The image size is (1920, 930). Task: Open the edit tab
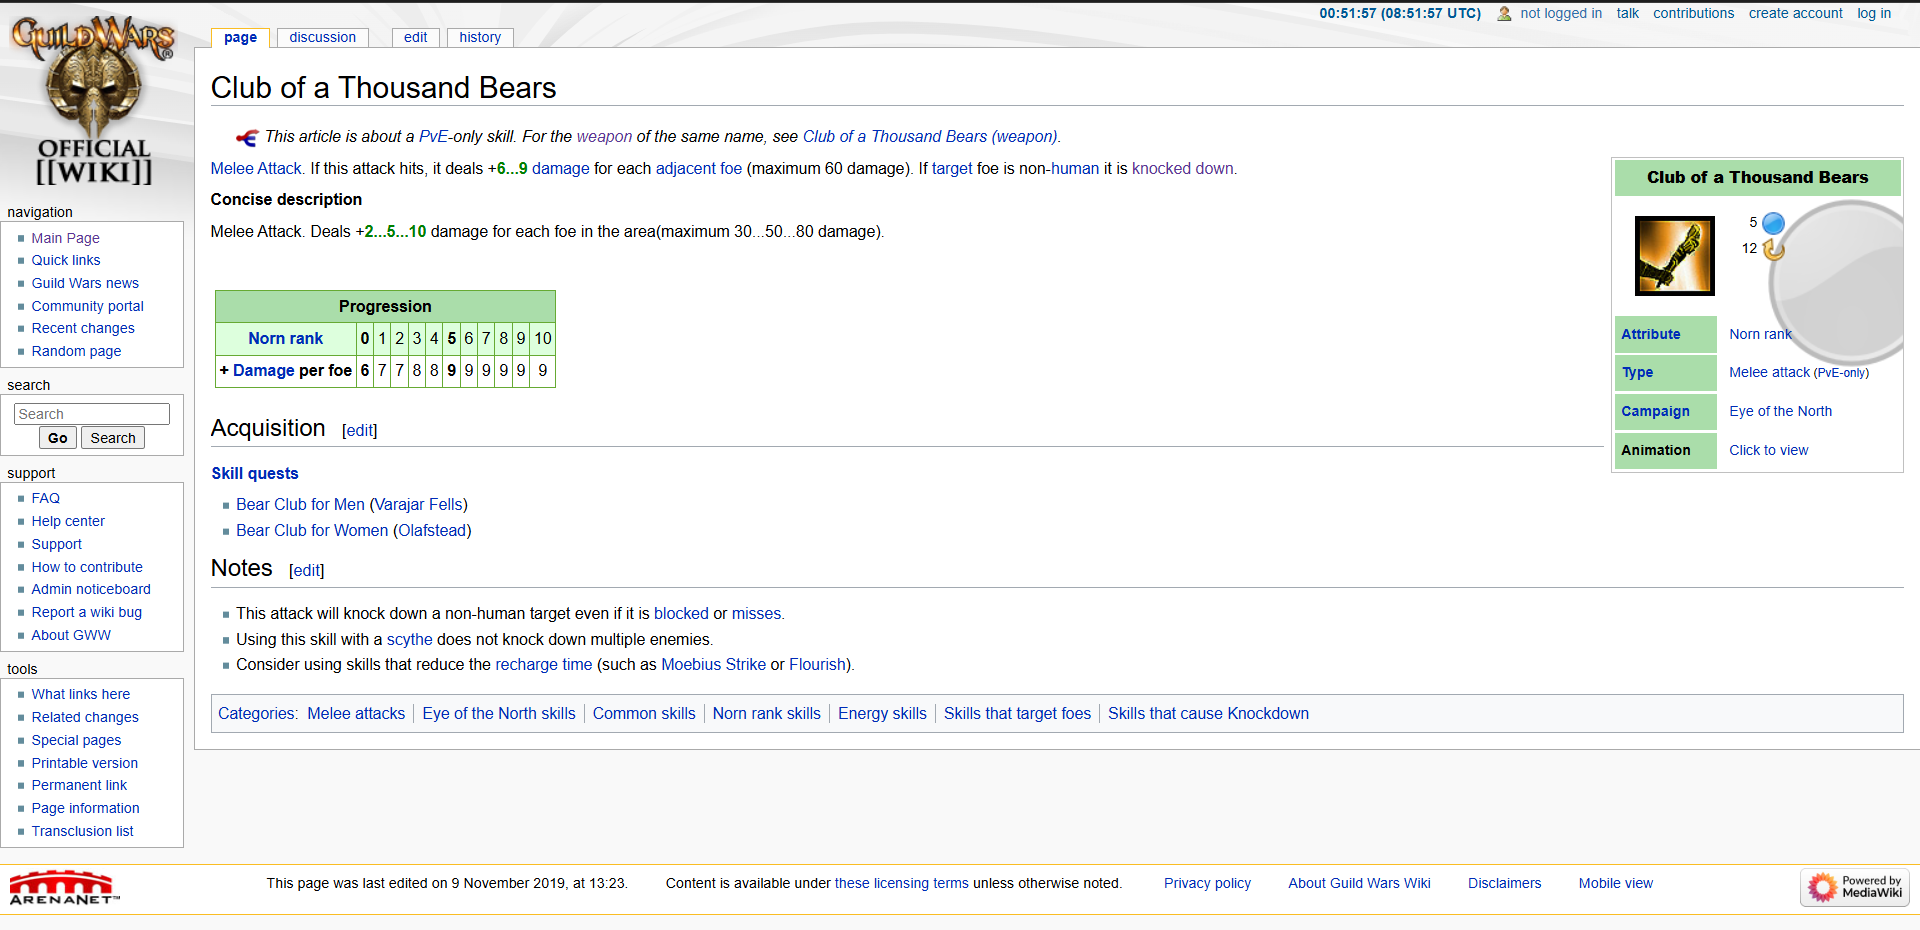415,37
